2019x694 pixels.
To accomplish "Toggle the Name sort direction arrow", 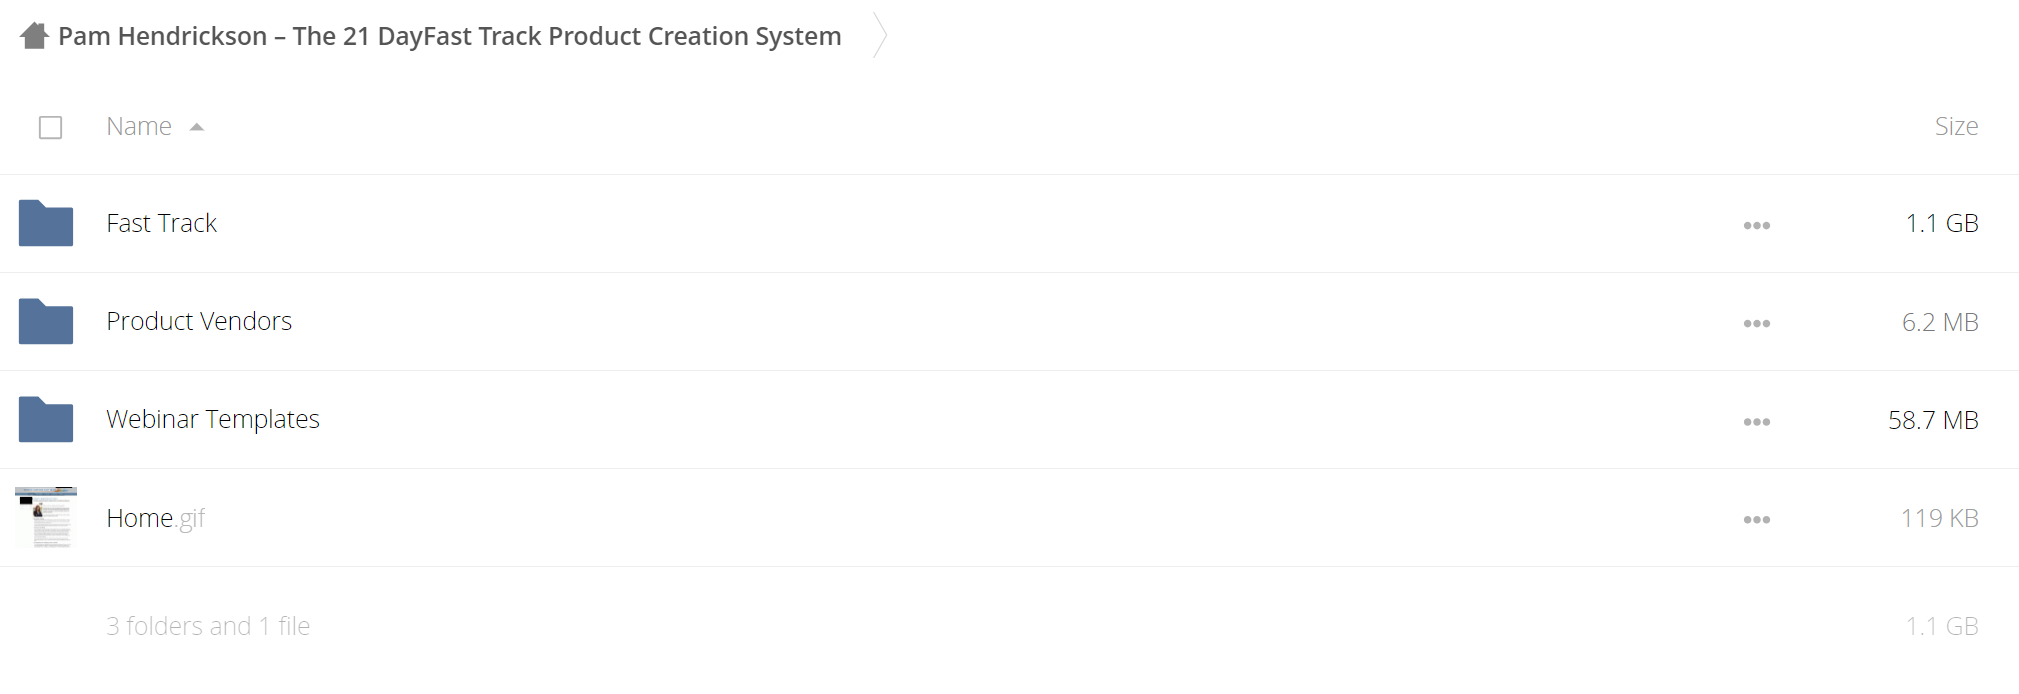I will coord(197,127).
